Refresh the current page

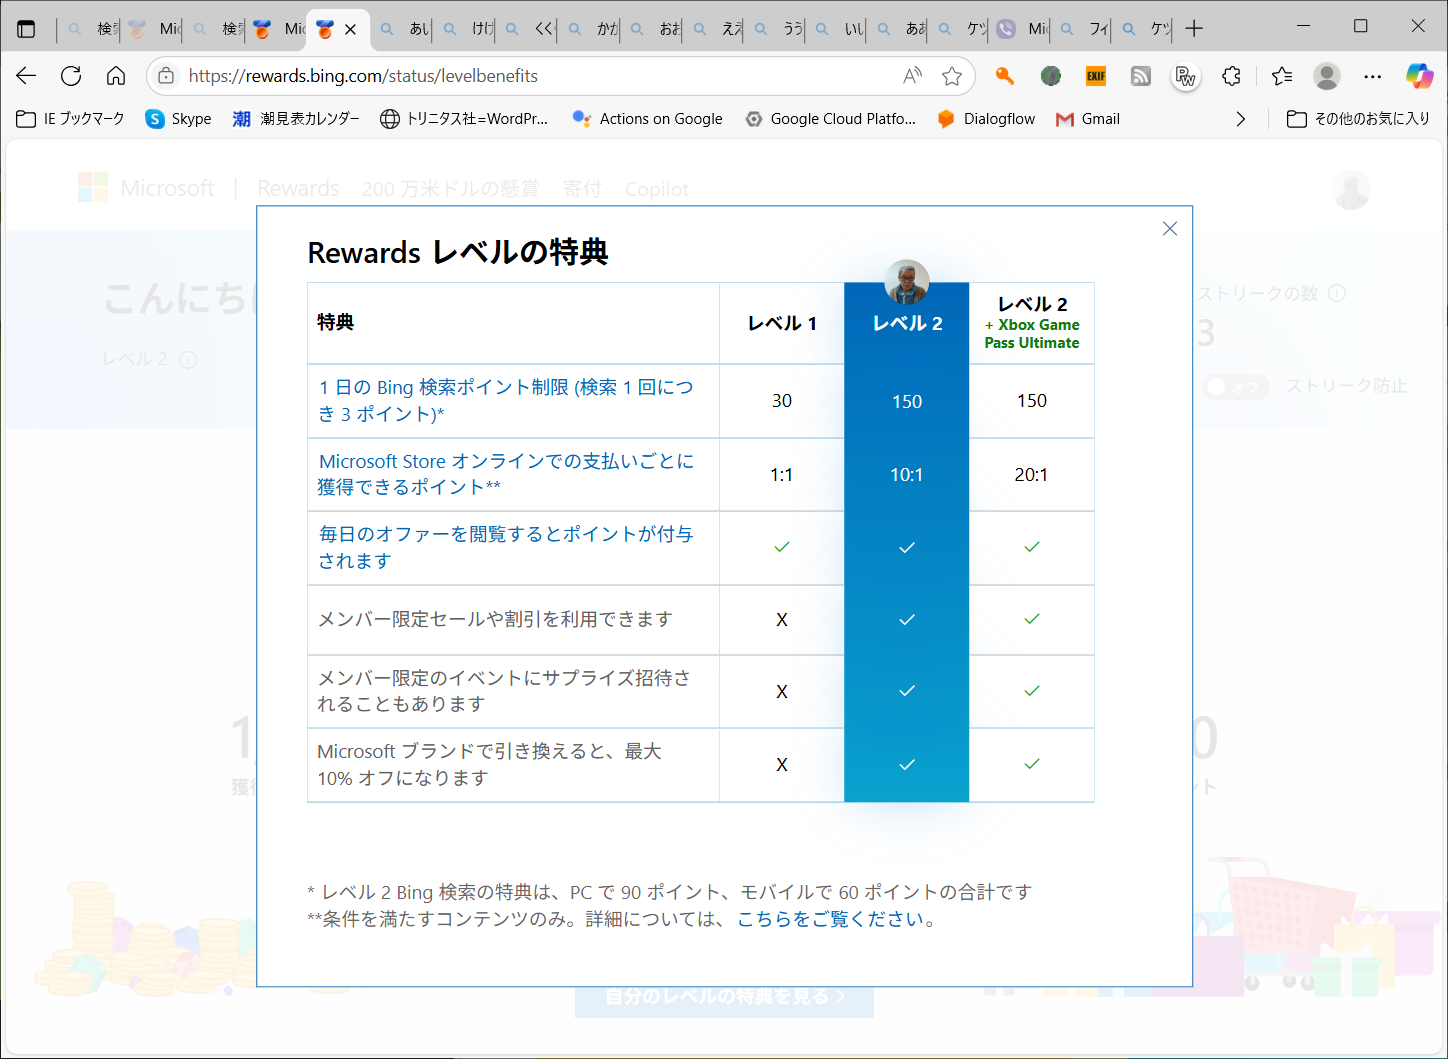tap(71, 76)
